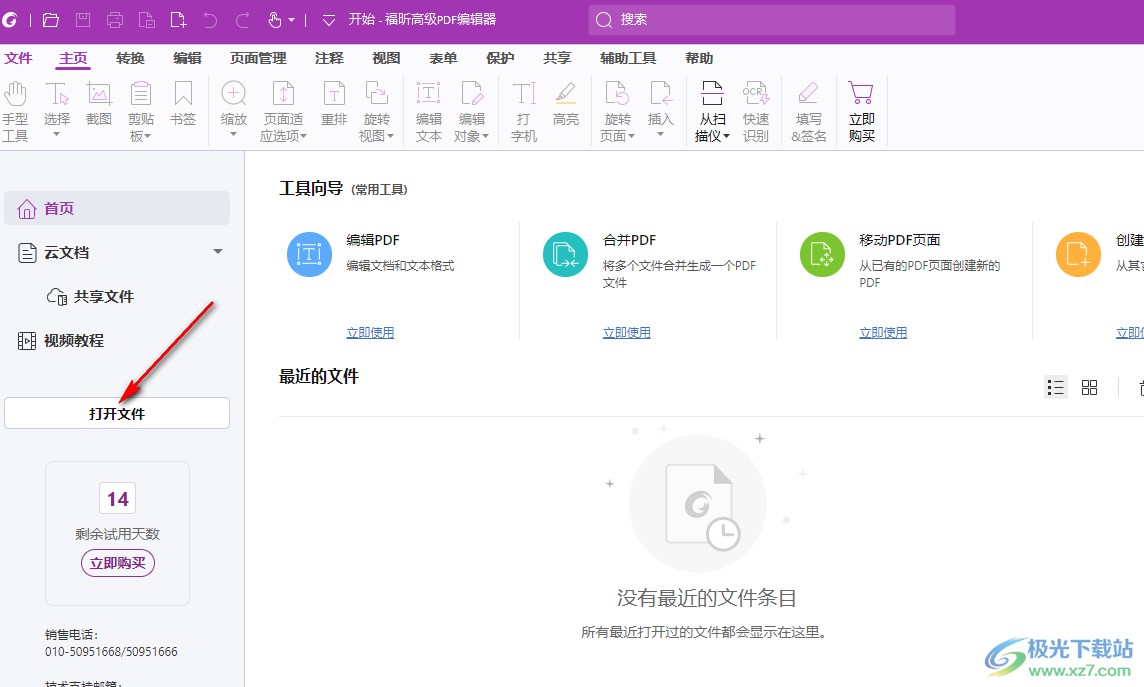Switch to the Page Management (页面管理) tab
The image size is (1144, 687).
pyautogui.click(x=258, y=58)
